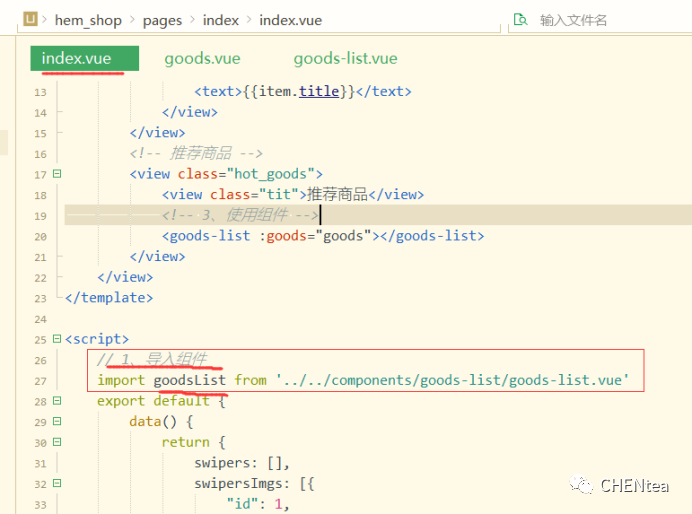Fold the data() function at line 29
692x514 pixels.
56,422
